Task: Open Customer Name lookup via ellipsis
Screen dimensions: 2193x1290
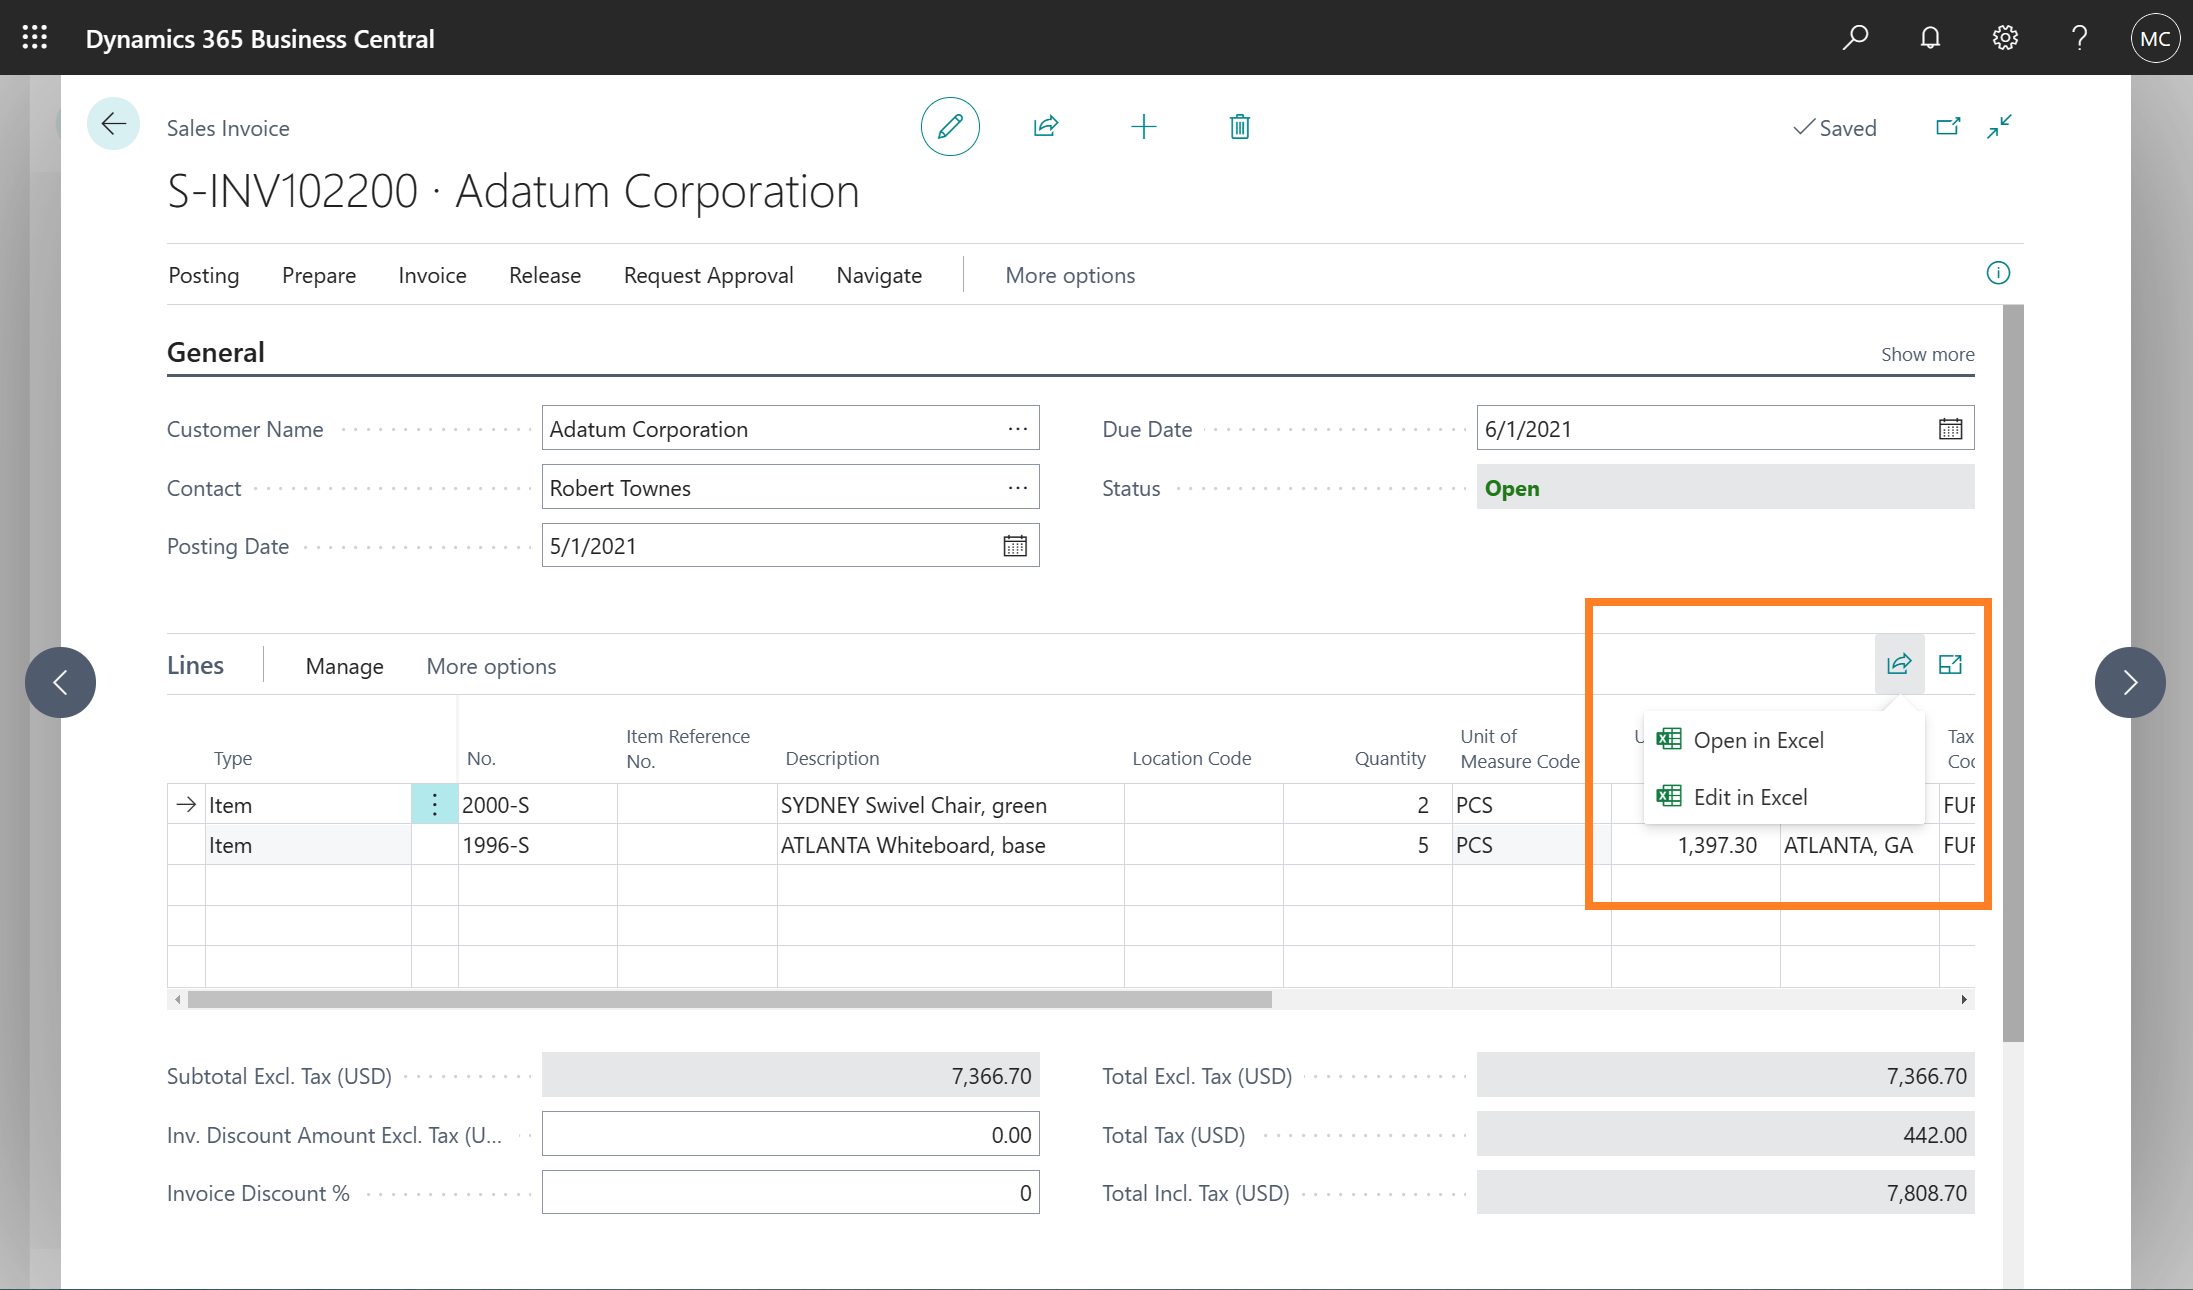Action: 1017,428
